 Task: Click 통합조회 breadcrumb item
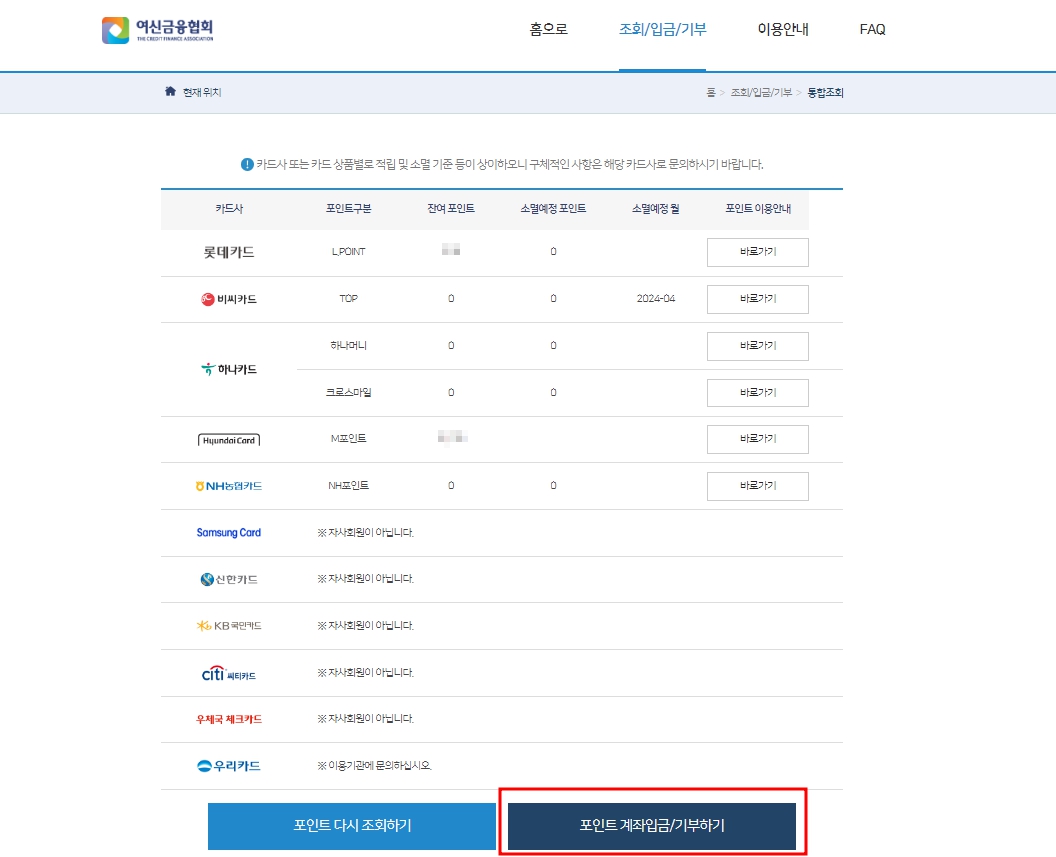[825, 92]
